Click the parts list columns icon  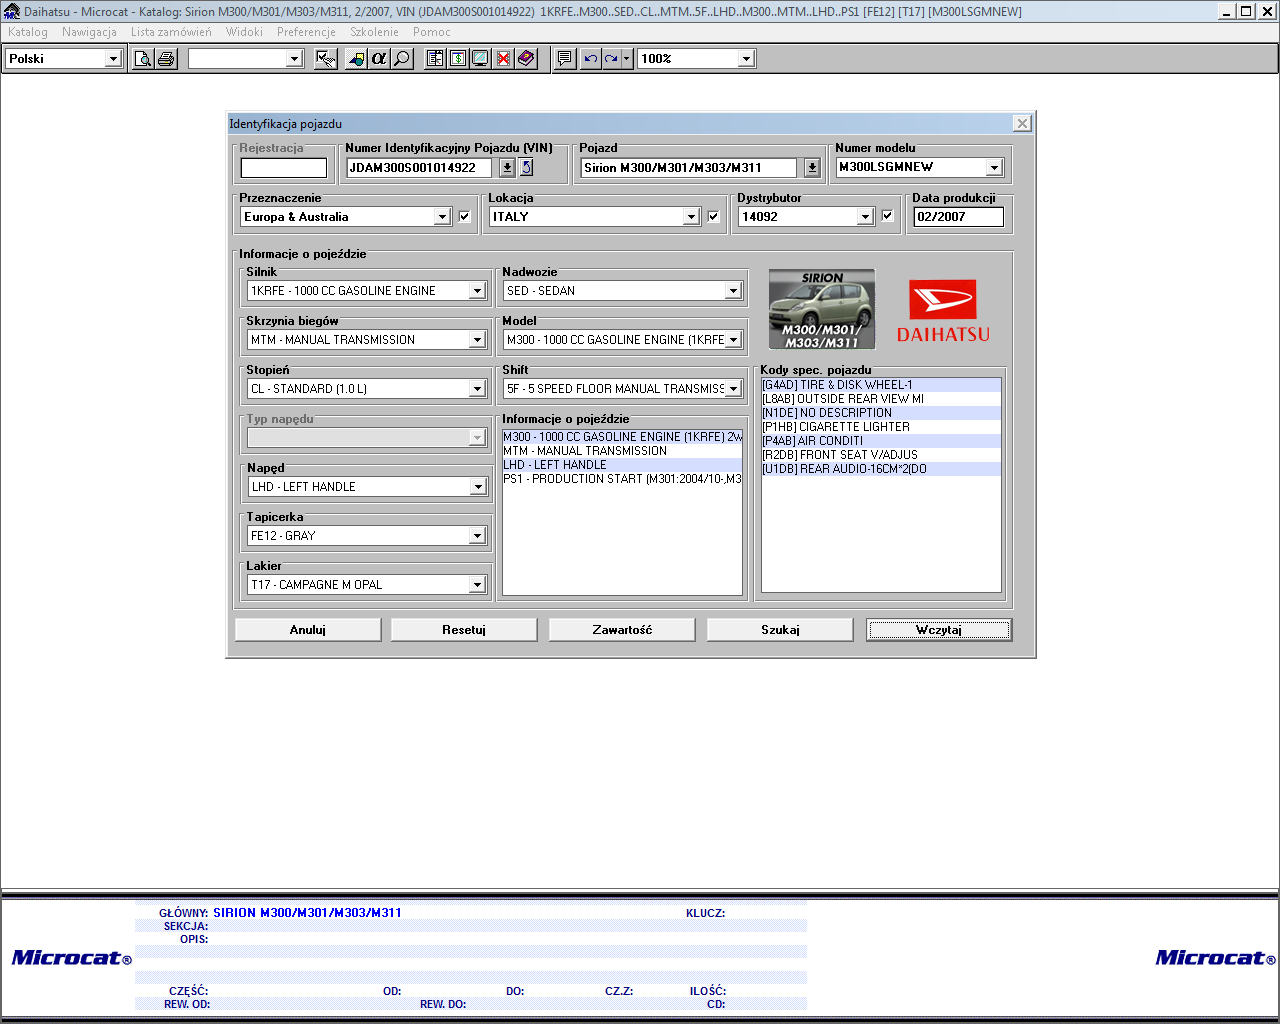tap(435, 59)
